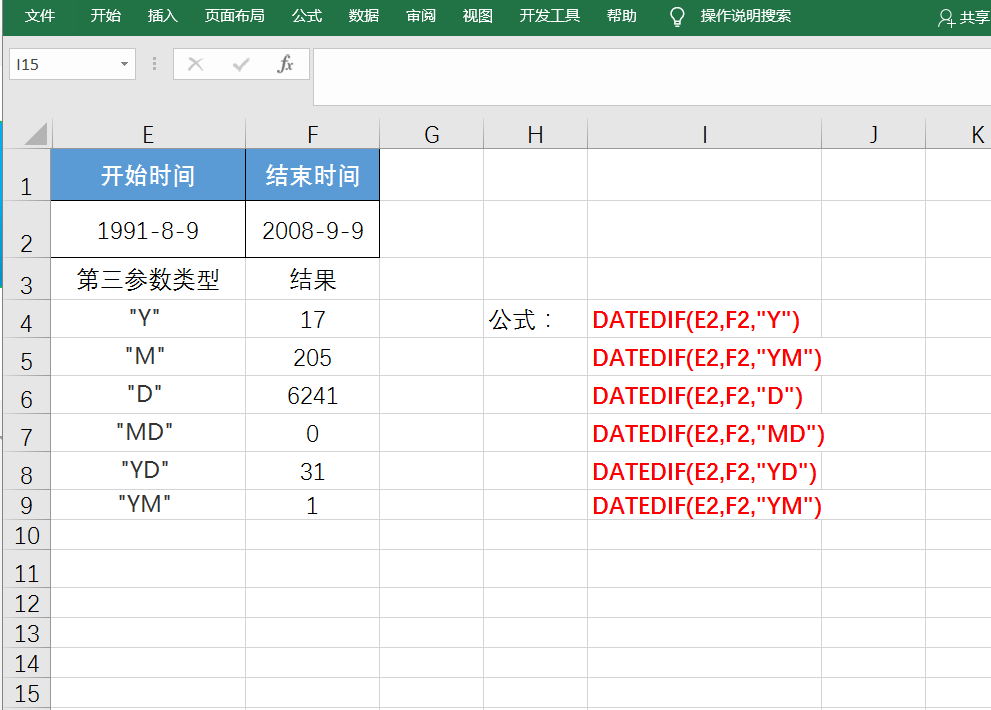Image resolution: width=991 pixels, height=710 pixels.
Task: Expand the Name Box dropdown arrow
Action: (125, 64)
